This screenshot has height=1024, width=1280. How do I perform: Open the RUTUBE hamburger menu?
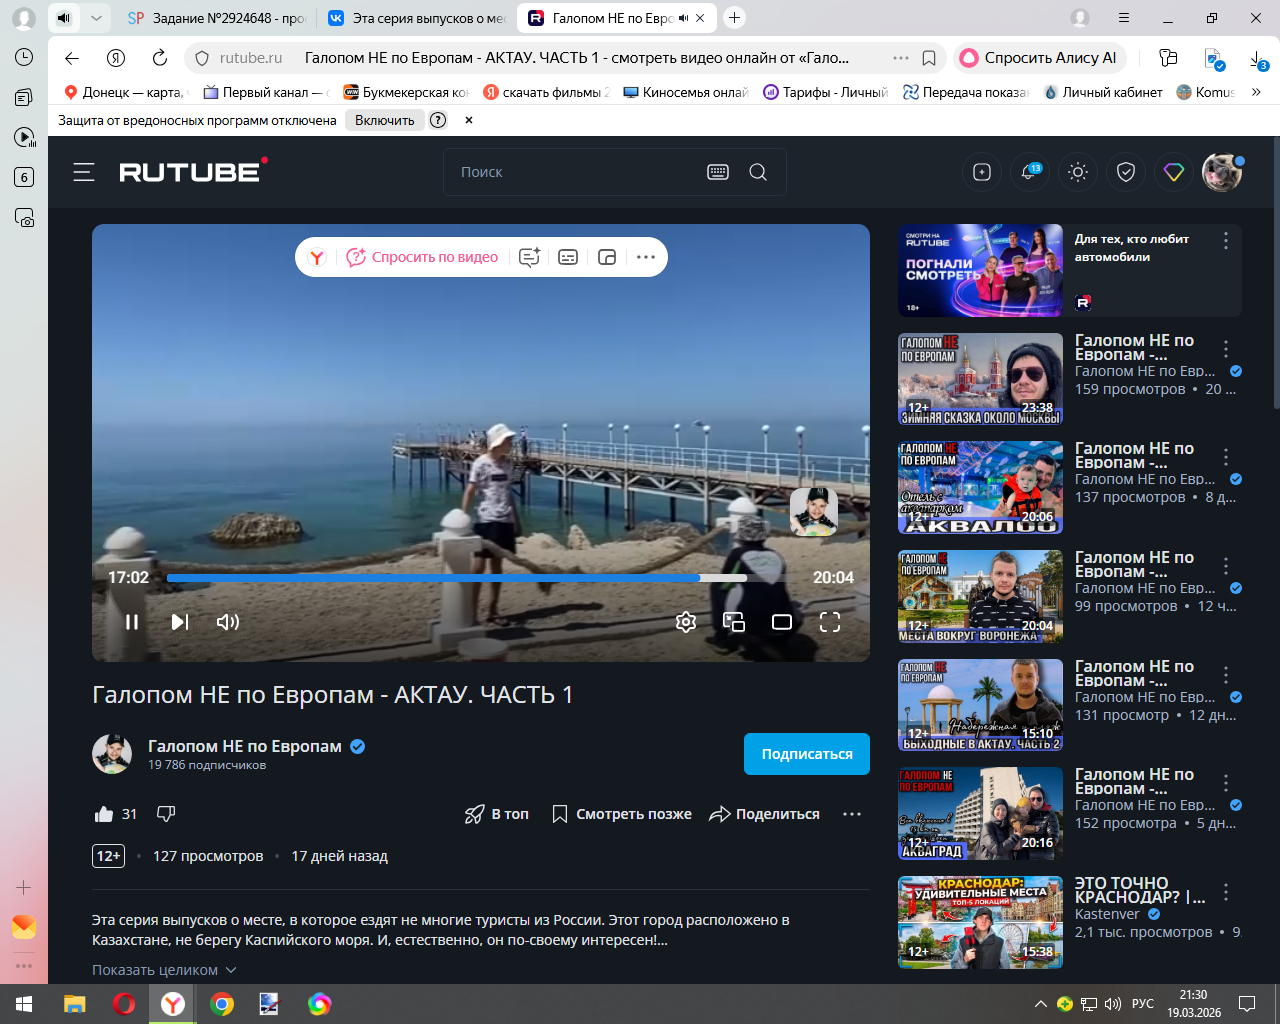[x=84, y=172]
